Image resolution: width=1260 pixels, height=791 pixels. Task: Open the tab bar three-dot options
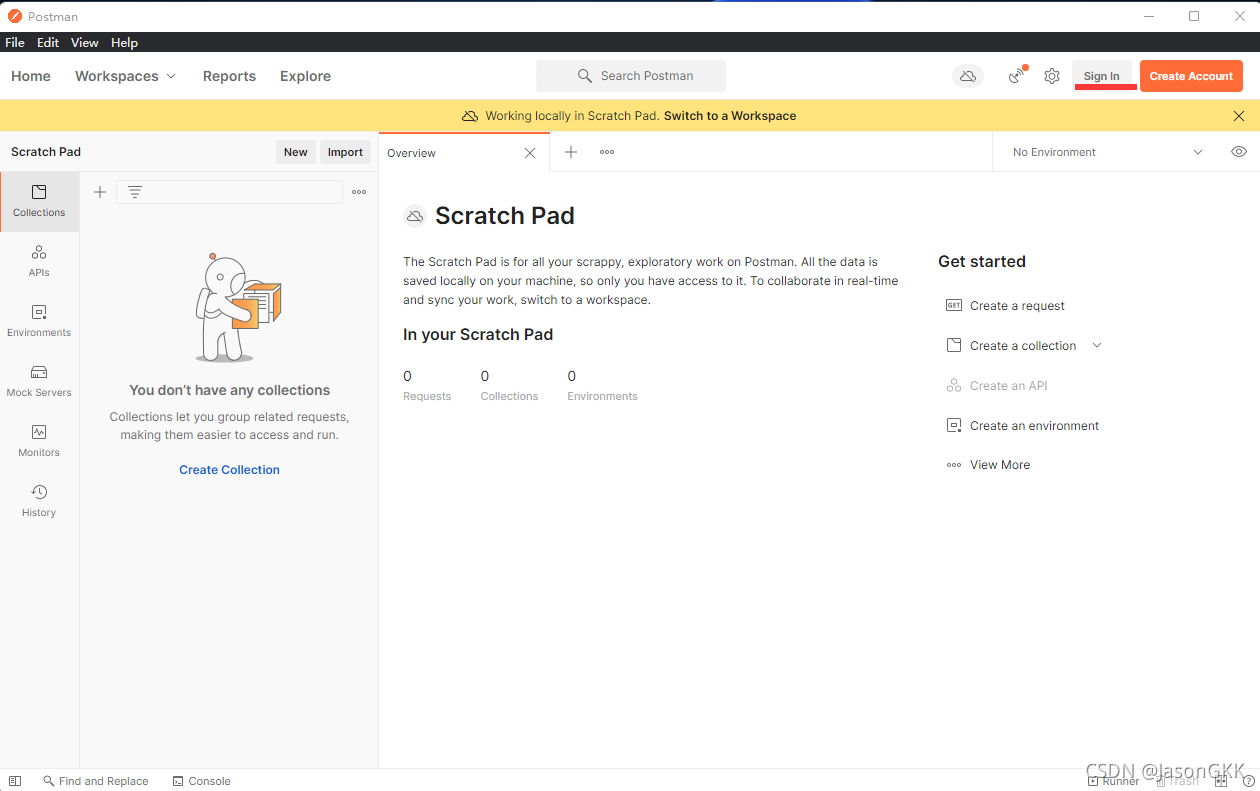pyautogui.click(x=607, y=152)
